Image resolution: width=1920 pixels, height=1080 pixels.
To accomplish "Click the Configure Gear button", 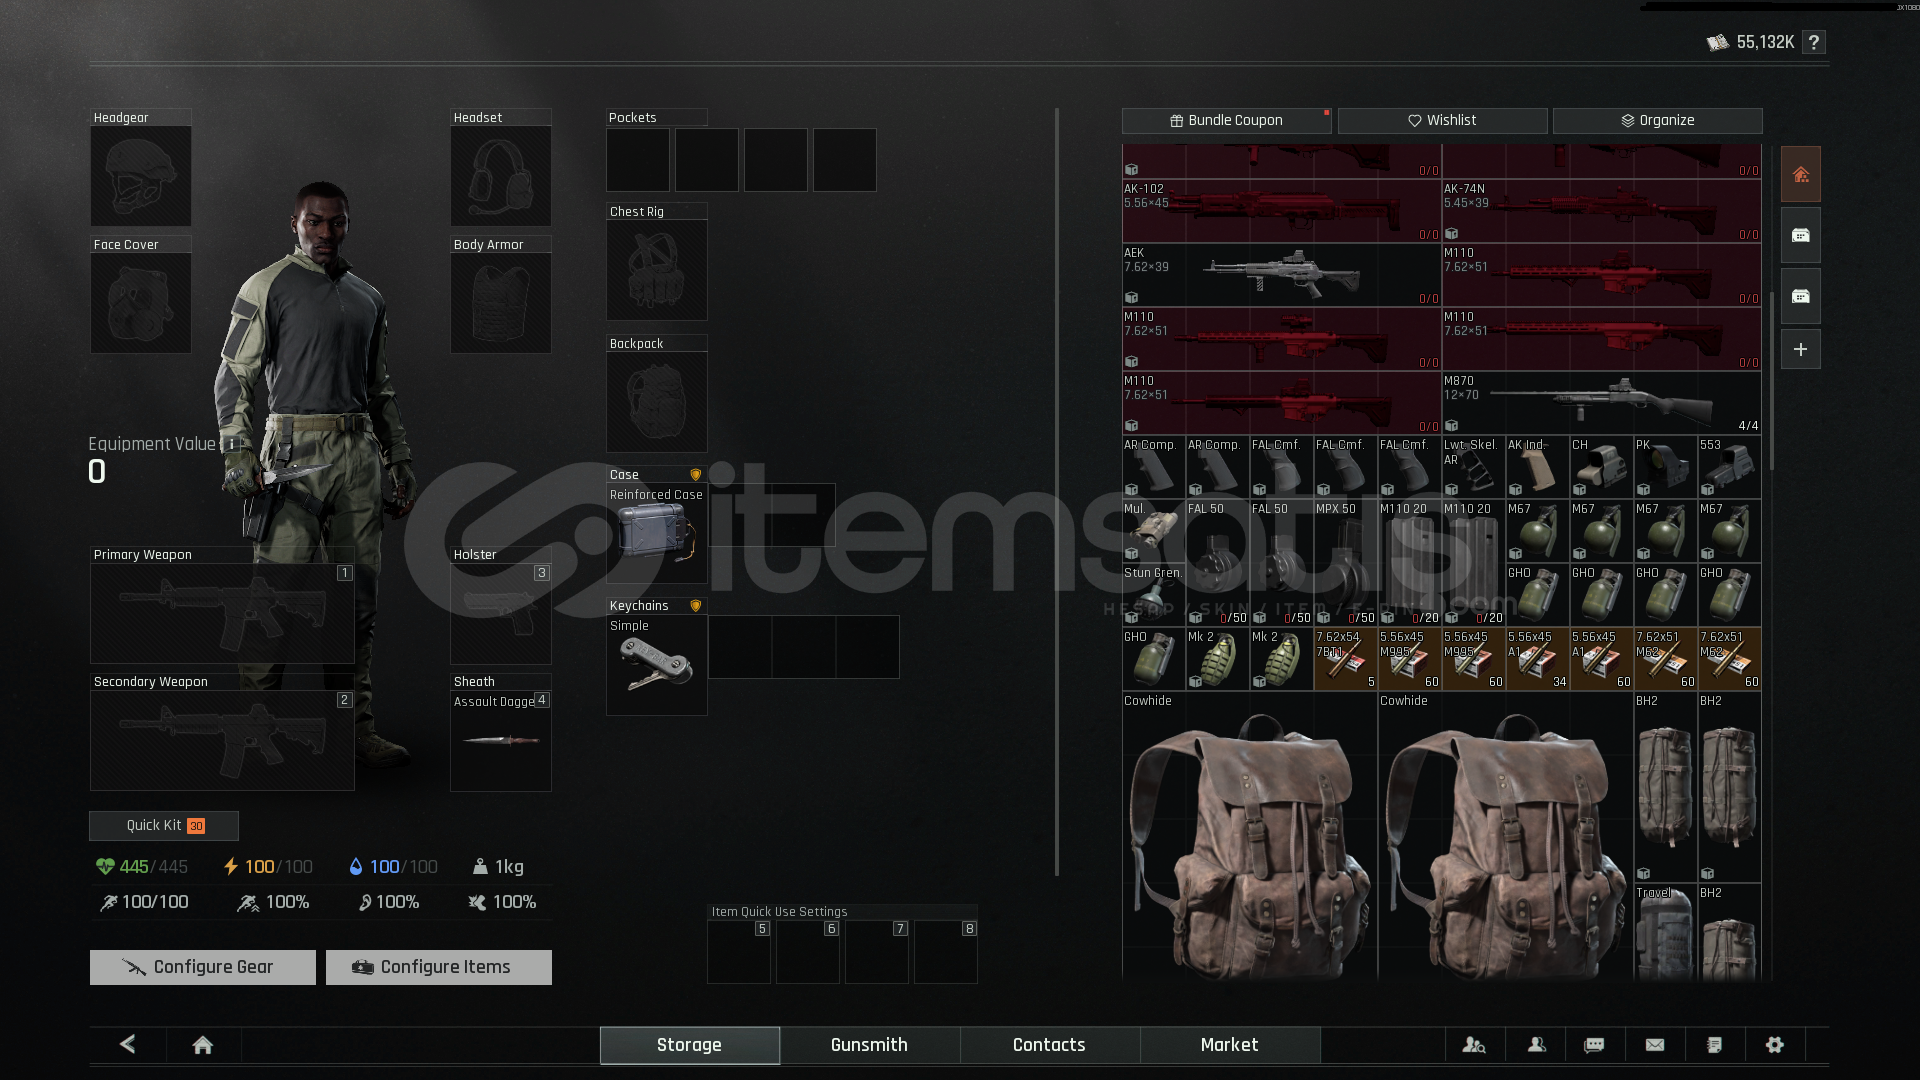I will coord(202,967).
